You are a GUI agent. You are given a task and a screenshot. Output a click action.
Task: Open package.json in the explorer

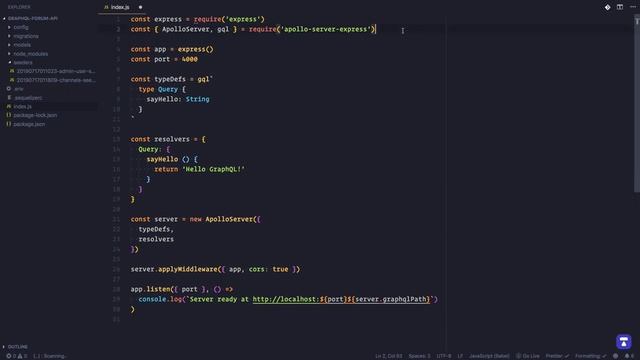pos(29,124)
